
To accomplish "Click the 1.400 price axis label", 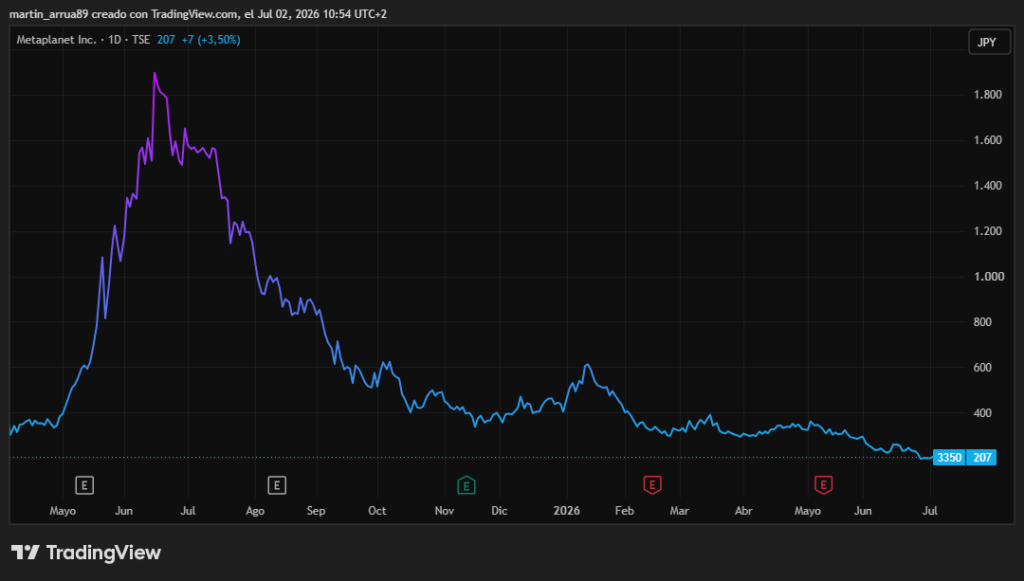I will point(987,186).
